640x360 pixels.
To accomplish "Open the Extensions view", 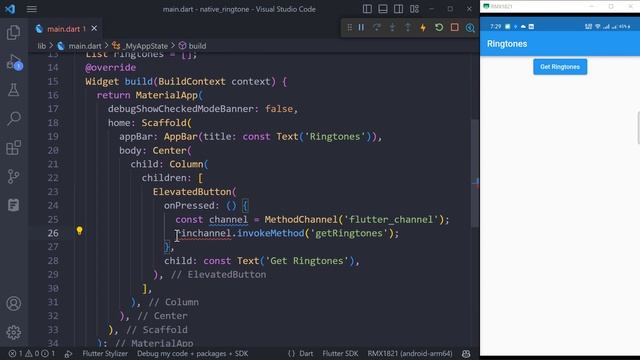I will pyautogui.click(x=13, y=147).
